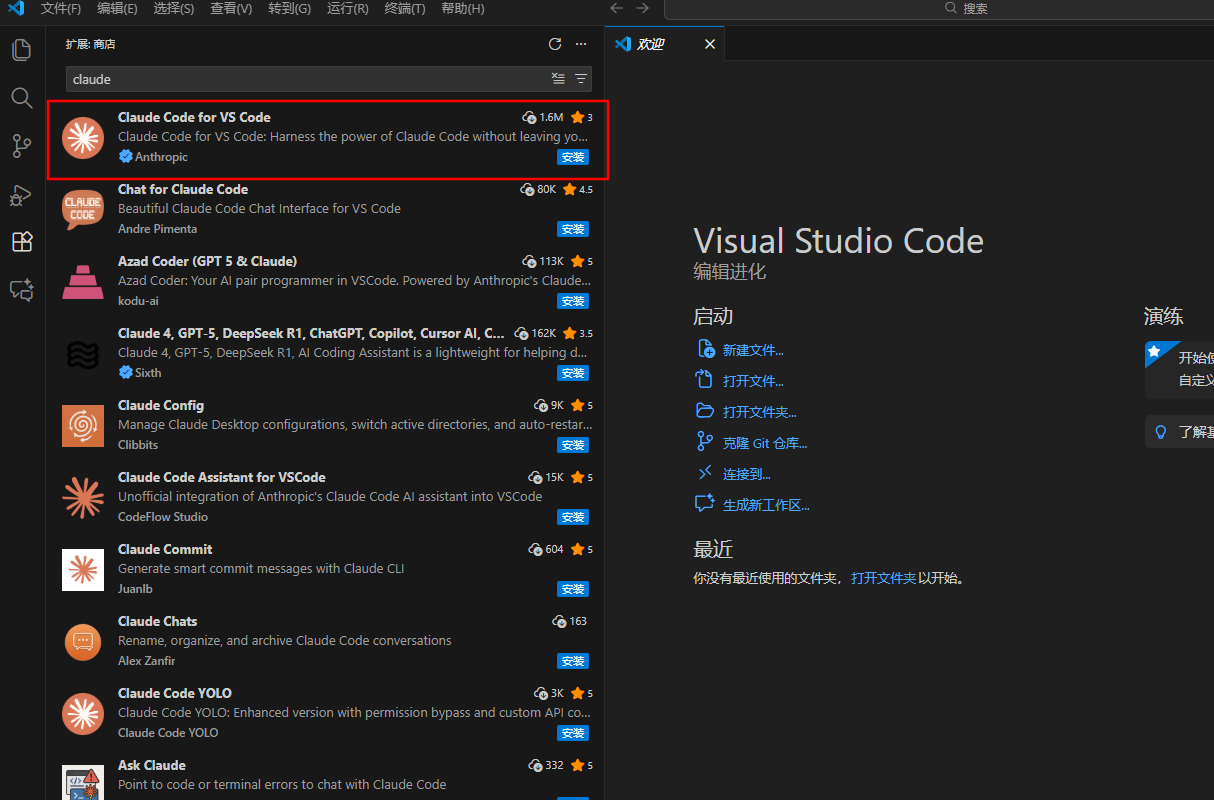Image resolution: width=1214 pixels, height=800 pixels.
Task: Open Run and Debug view
Action: pyautogui.click(x=22, y=194)
